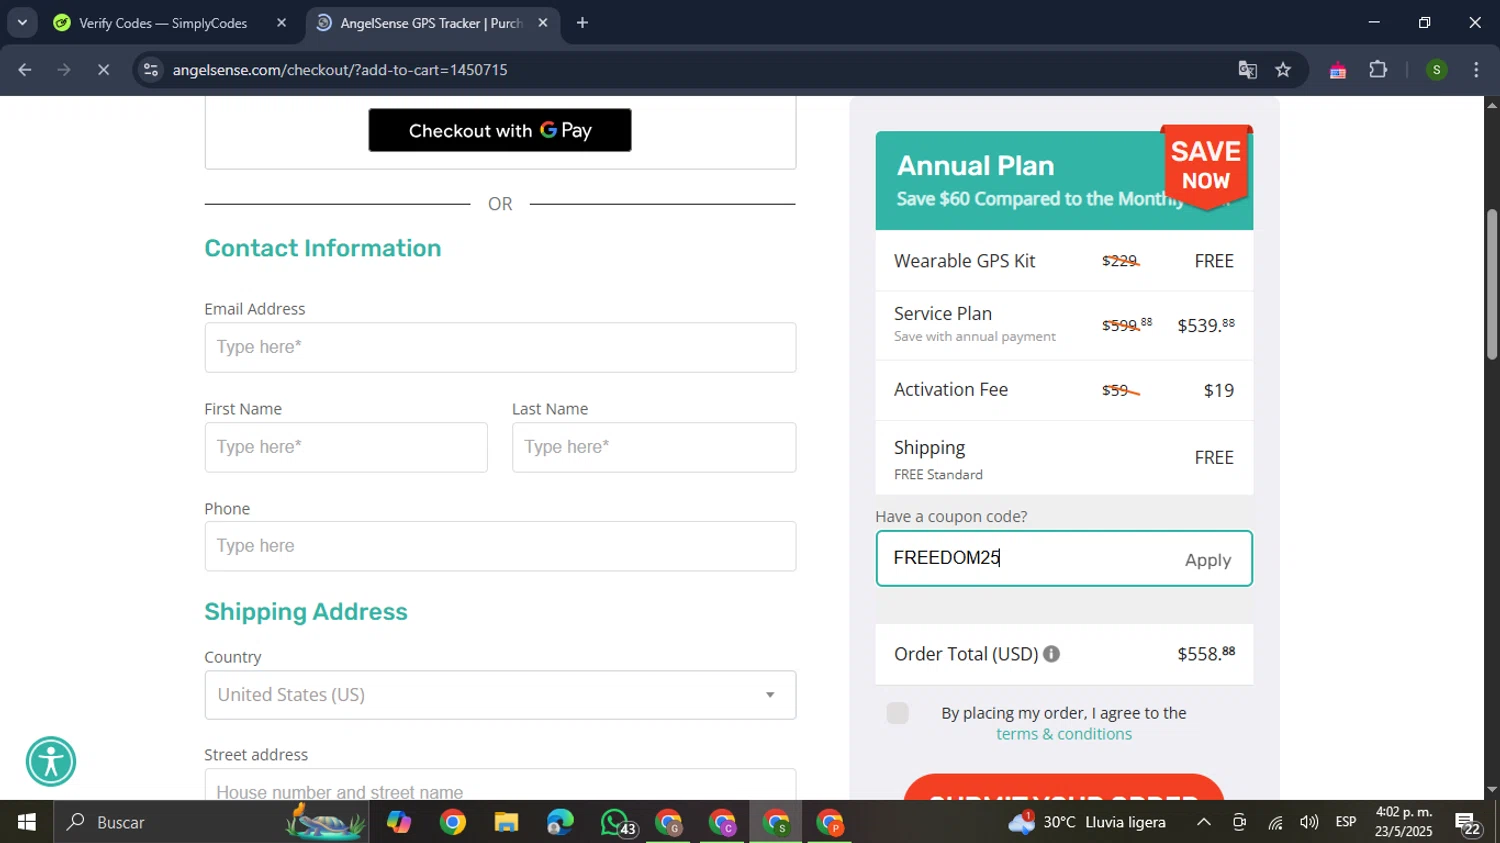This screenshot has height=843, width=1500.
Task: Expand the Country dropdown United States (US)
Action: 500,695
